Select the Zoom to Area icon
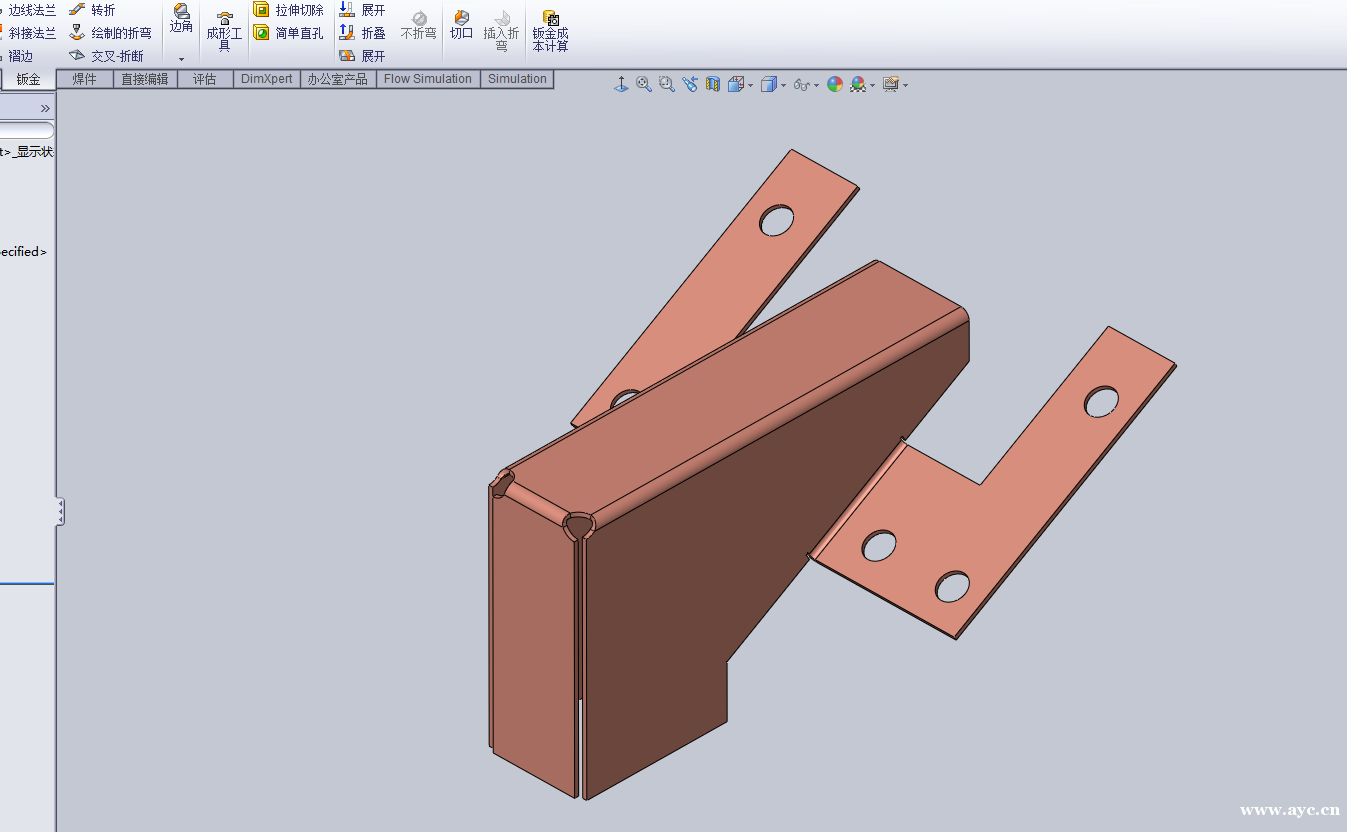 667,85
